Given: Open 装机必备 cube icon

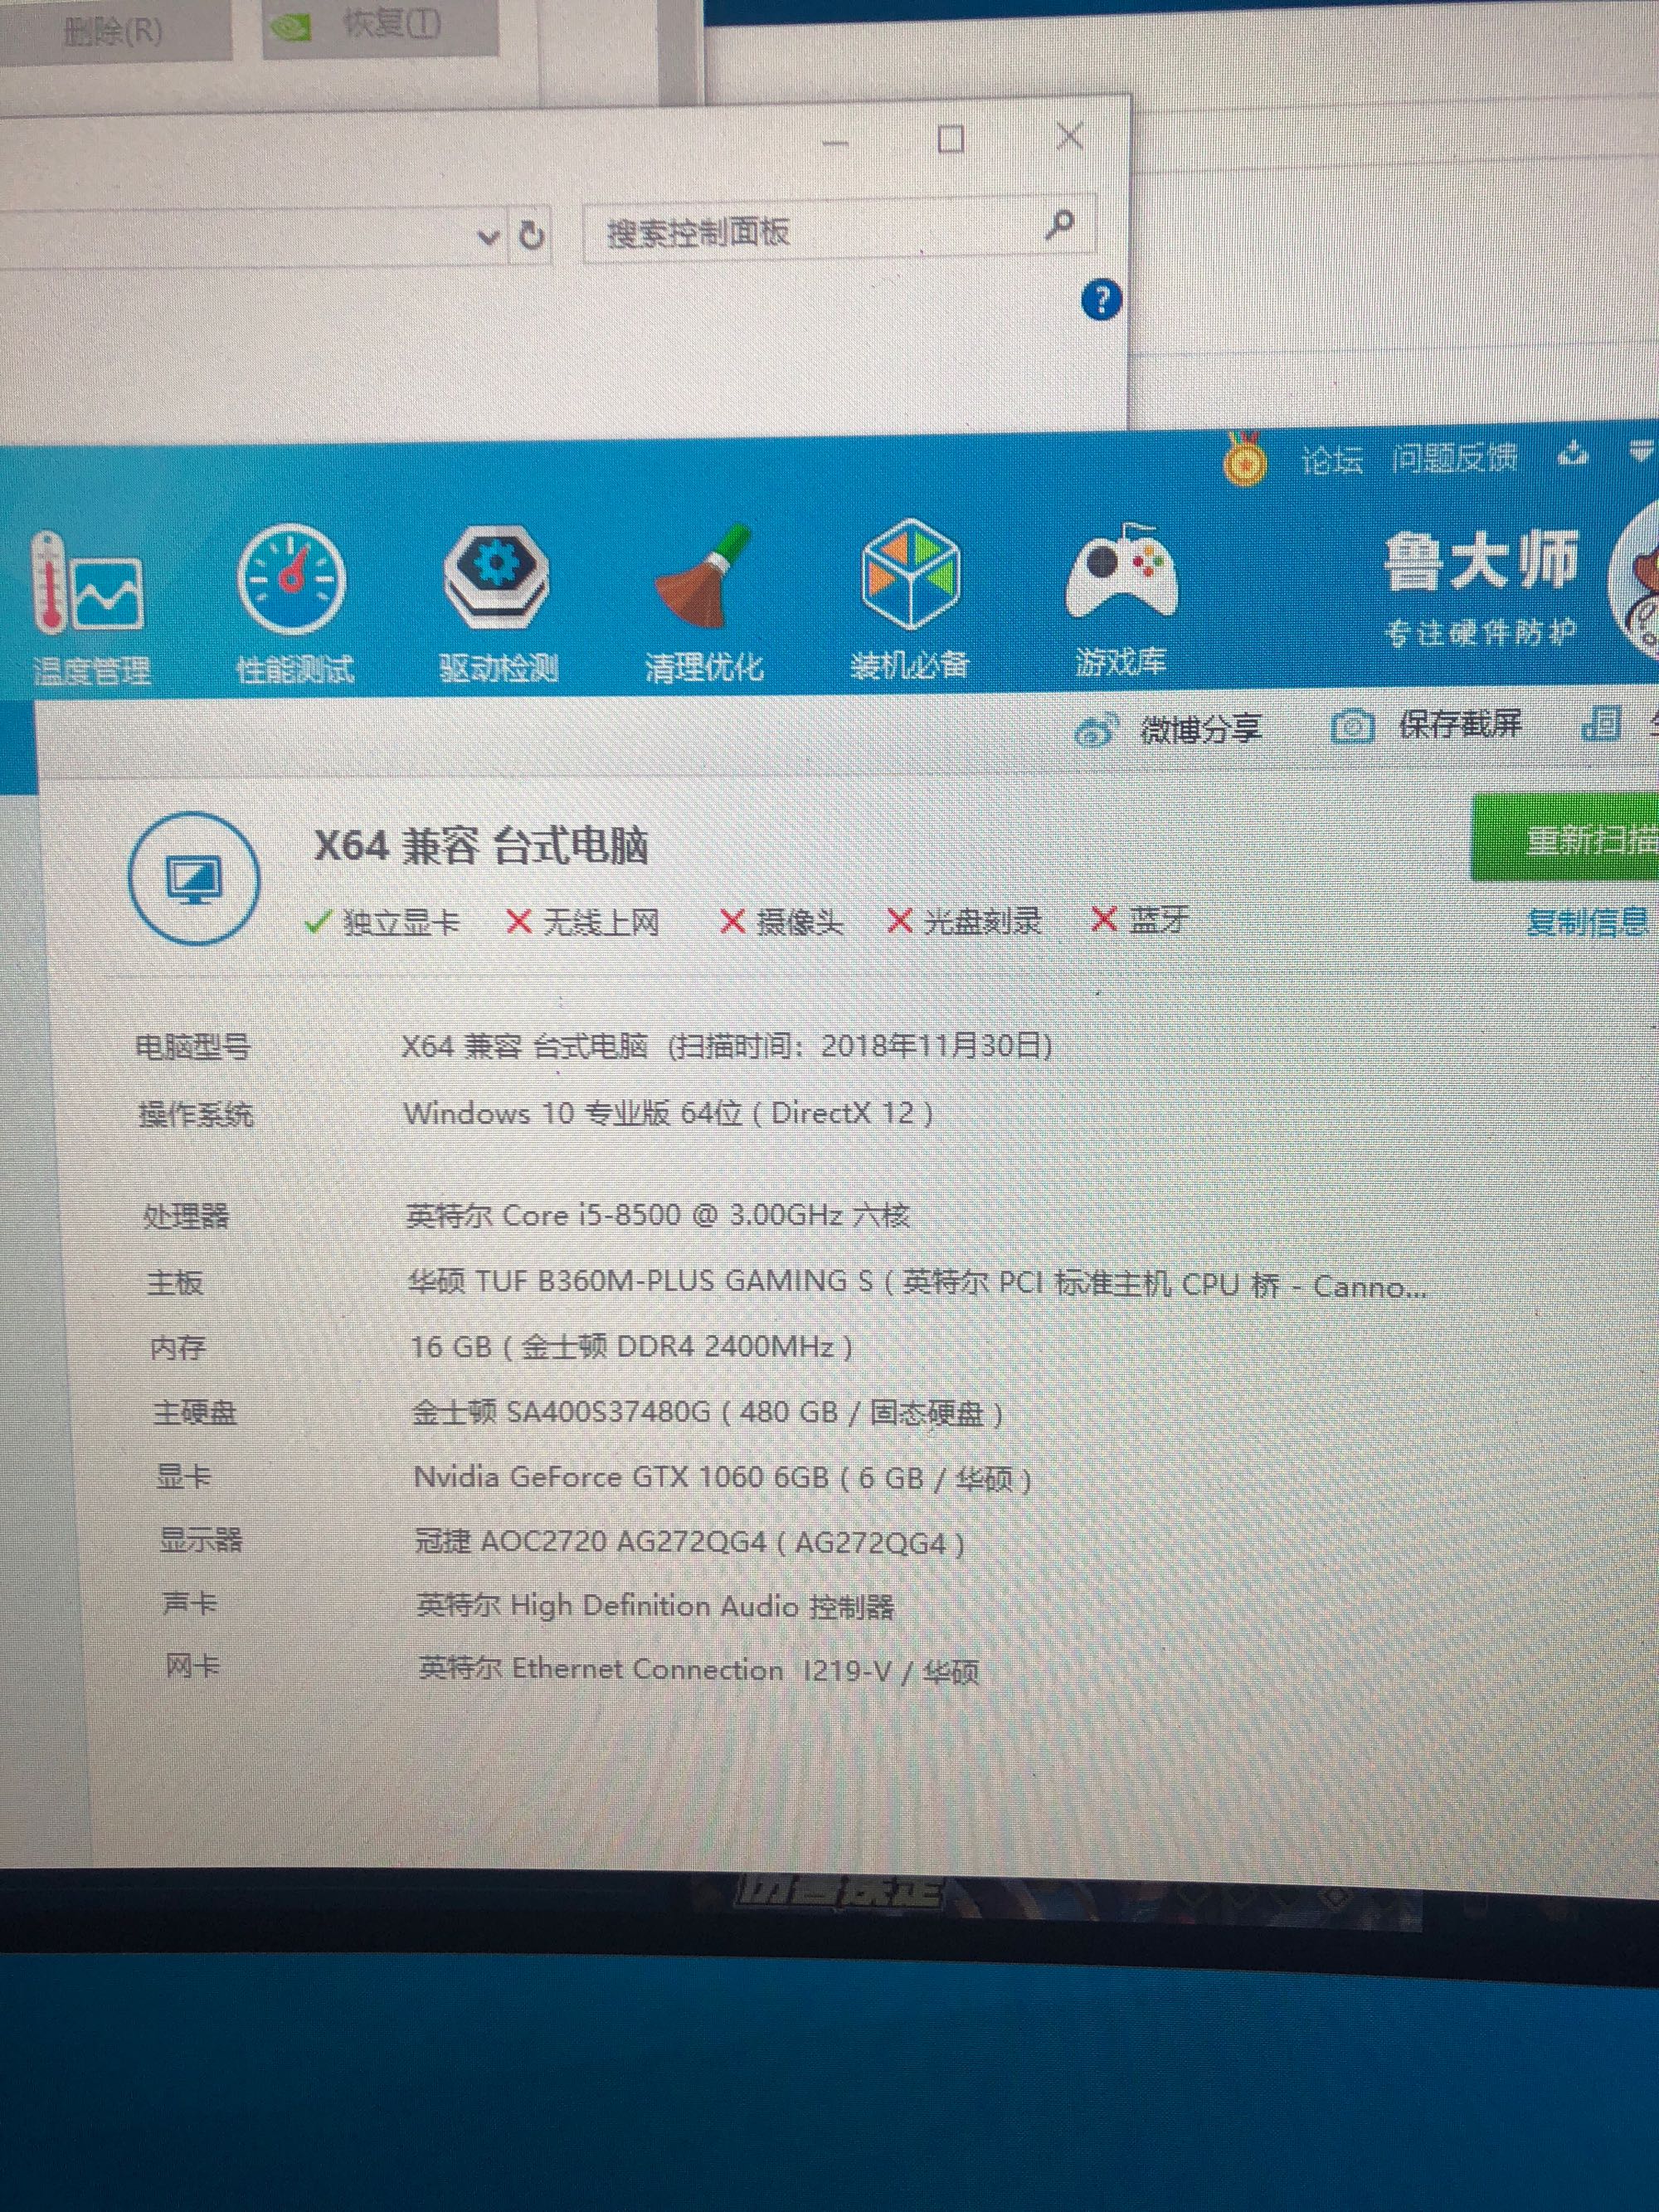Looking at the screenshot, I should (910, 574).
